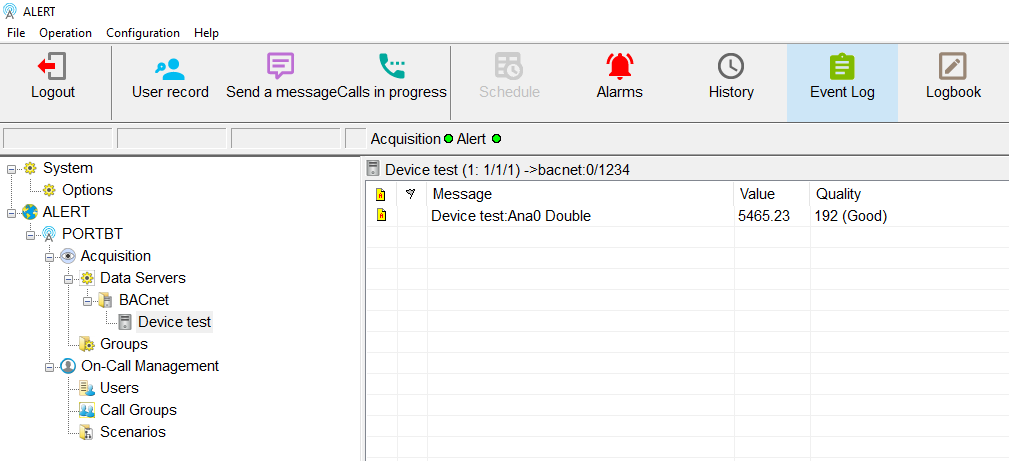Select Call Groups in the tree
Viewport: 1009px width, 461px height.
point(138,410)
